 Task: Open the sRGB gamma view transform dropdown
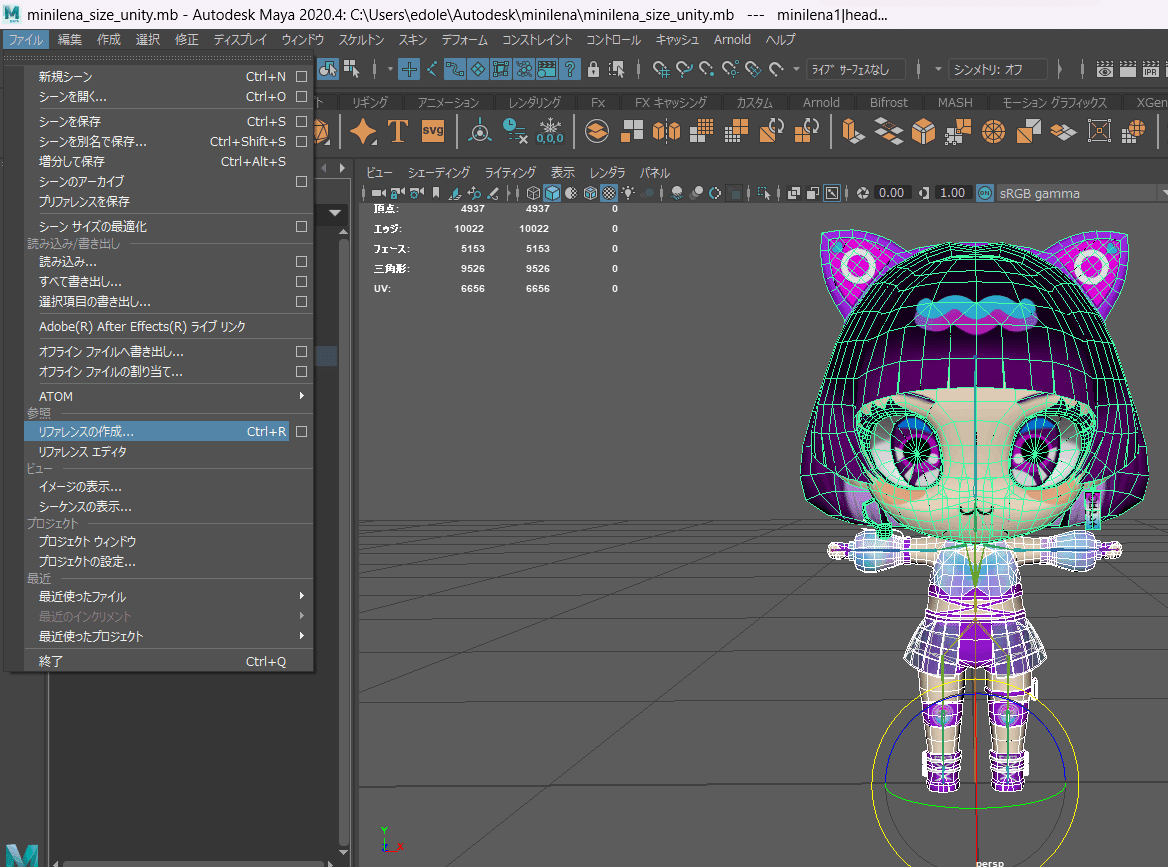coord(1081,194)
